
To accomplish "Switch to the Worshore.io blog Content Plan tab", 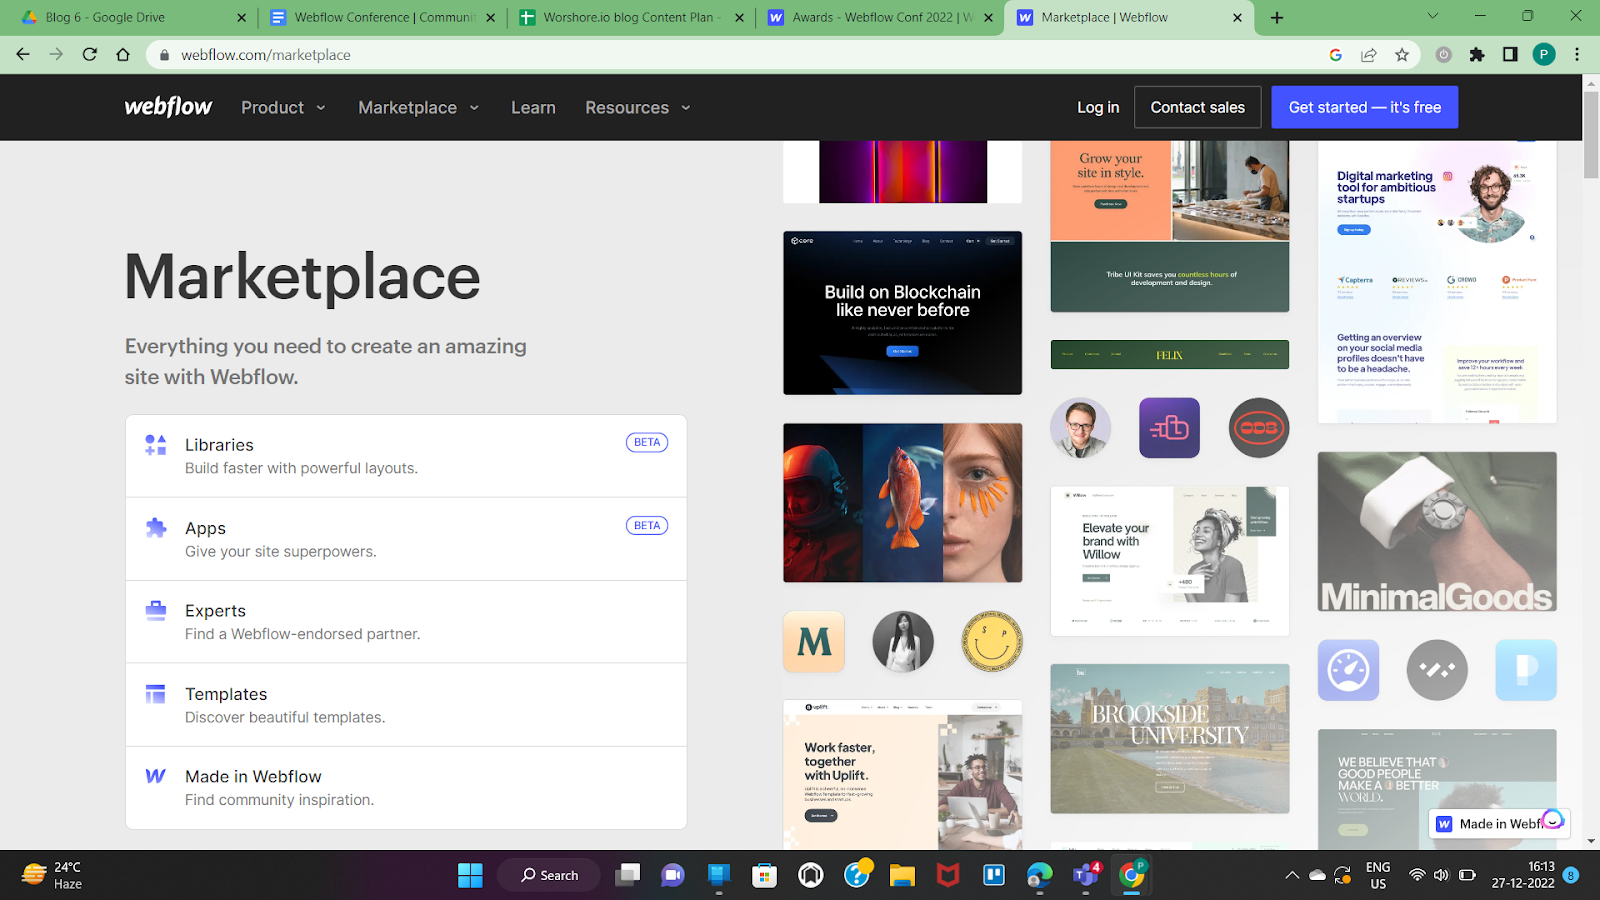I will tap(632, 17).
